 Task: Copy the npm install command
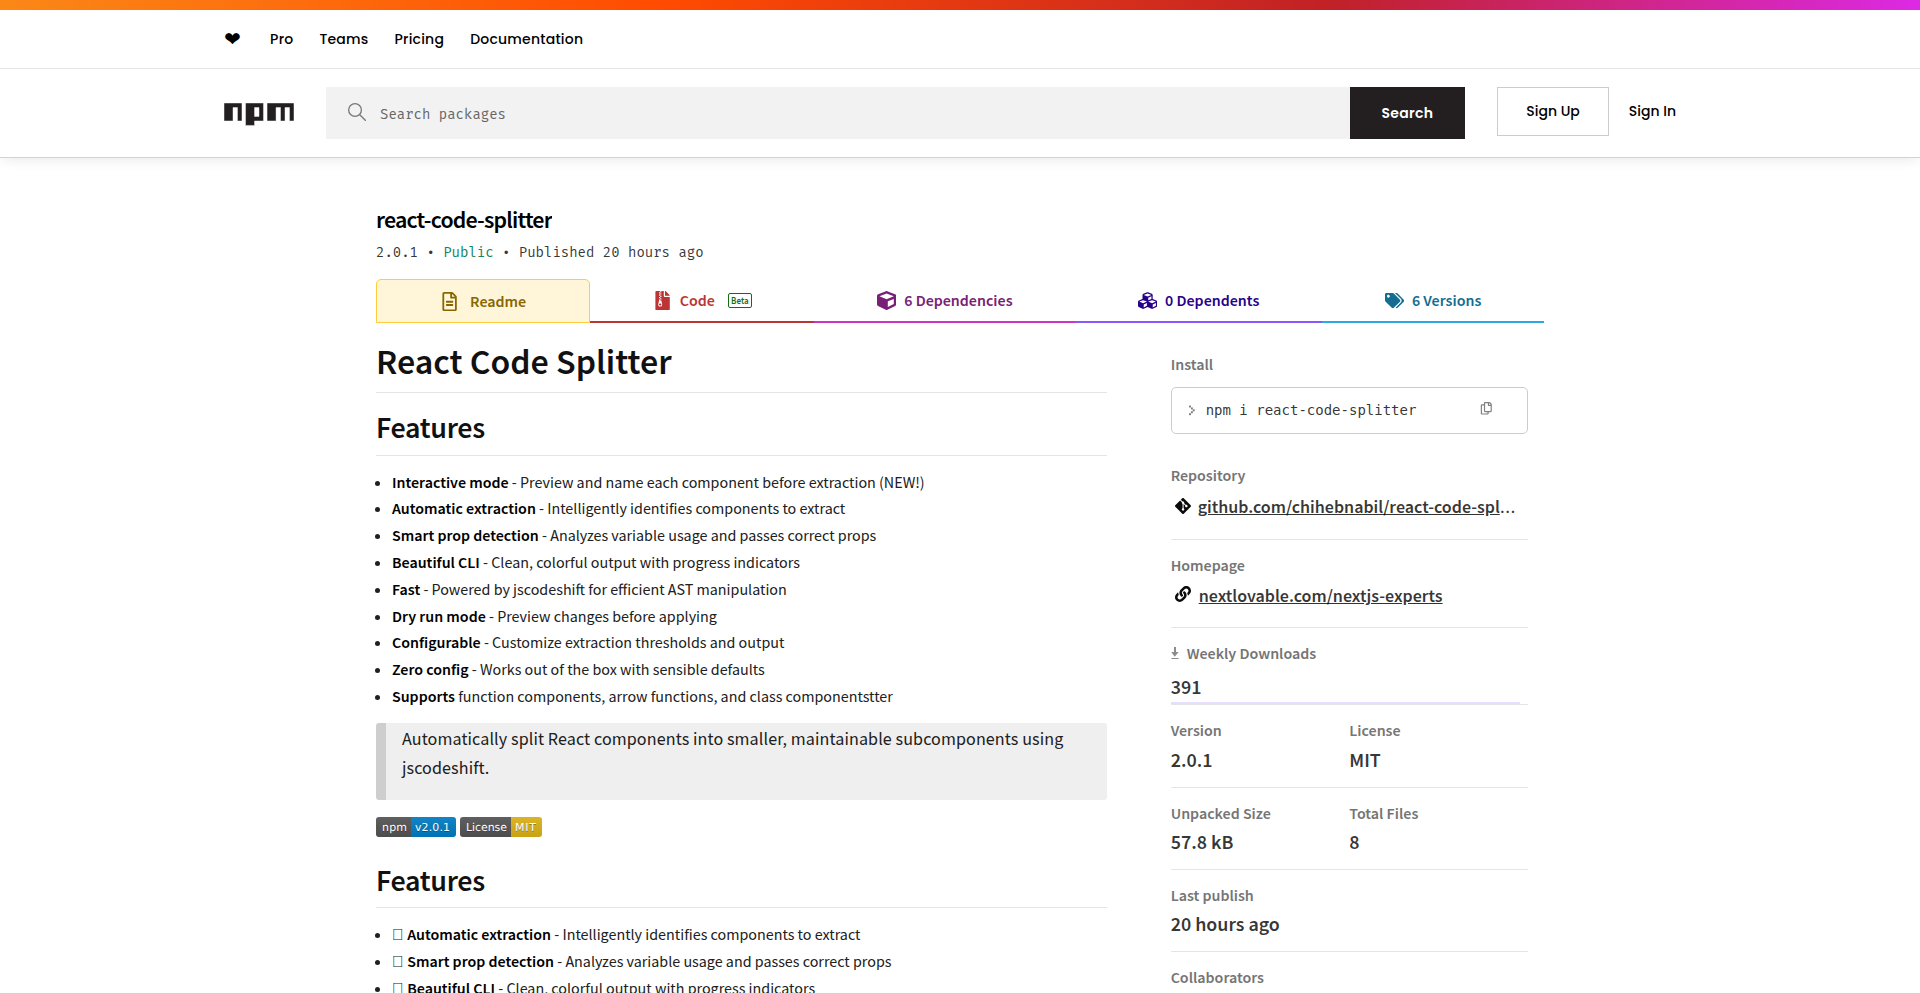tap(1486, 409)
